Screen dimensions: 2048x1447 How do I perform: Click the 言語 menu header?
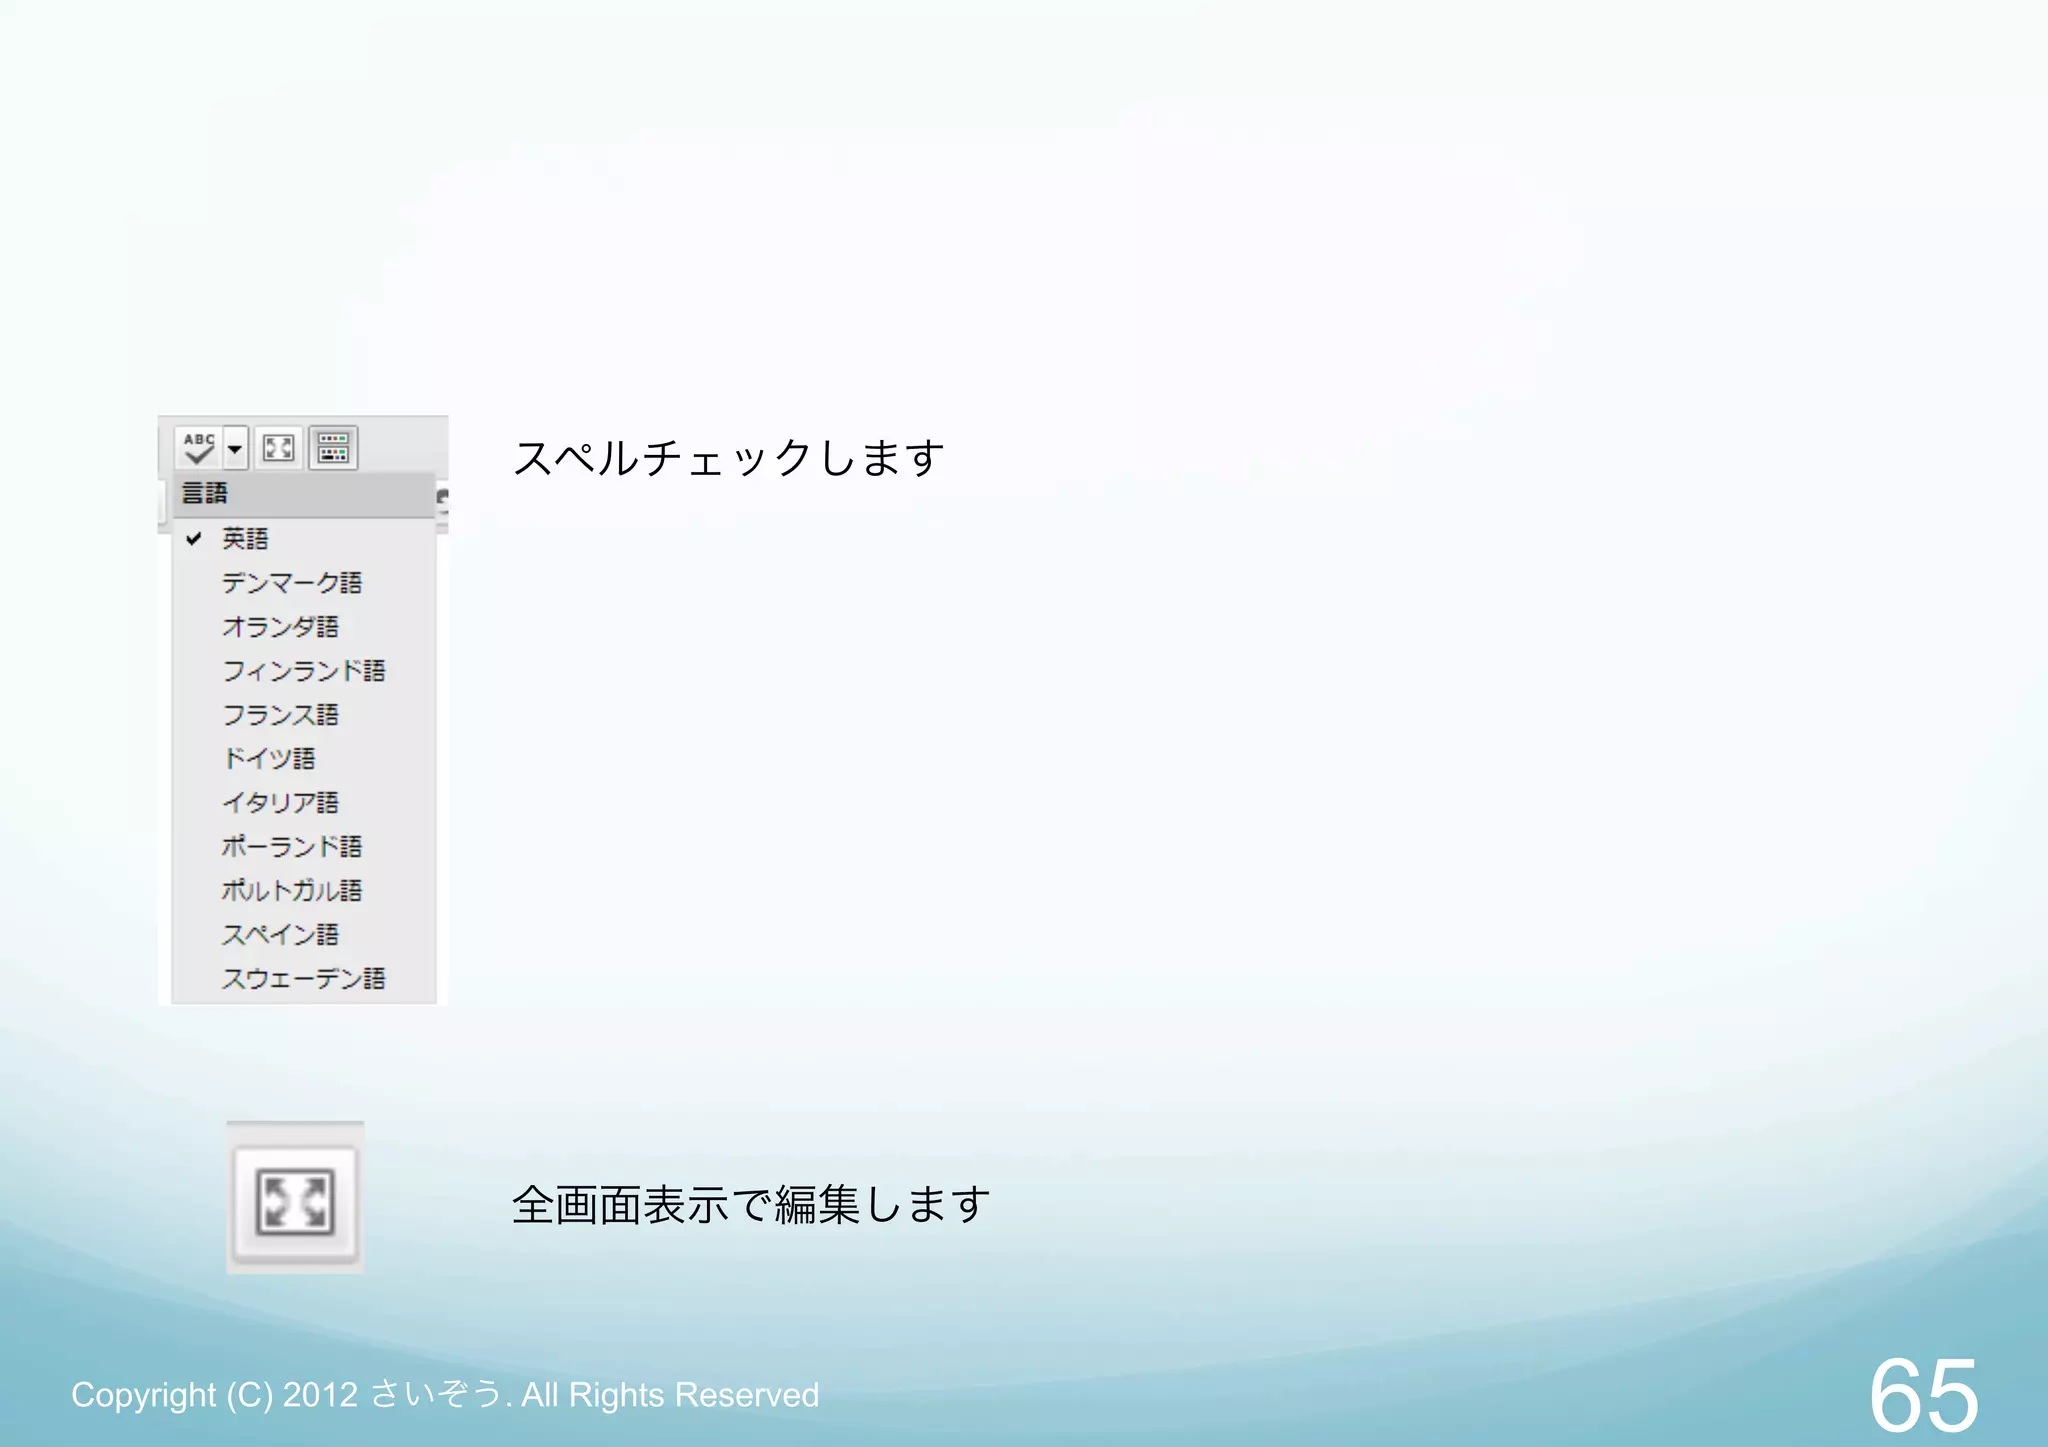point(304,494)
